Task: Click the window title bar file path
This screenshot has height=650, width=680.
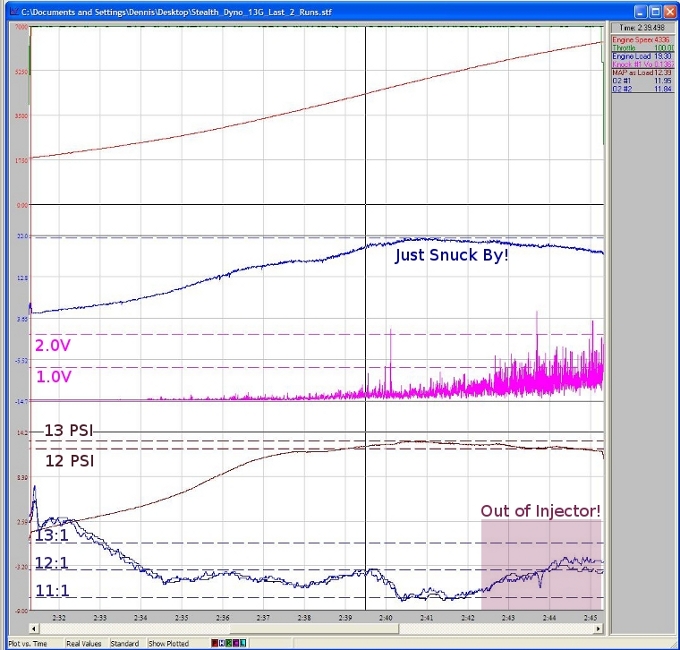Action: [177, 12]
